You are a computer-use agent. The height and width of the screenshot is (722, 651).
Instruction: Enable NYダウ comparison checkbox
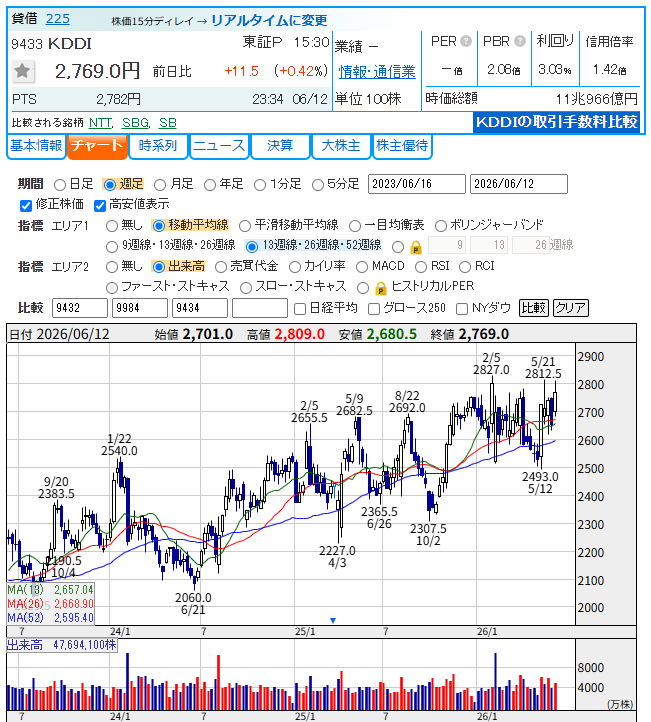pyautogui.click(x=462, y=309)
